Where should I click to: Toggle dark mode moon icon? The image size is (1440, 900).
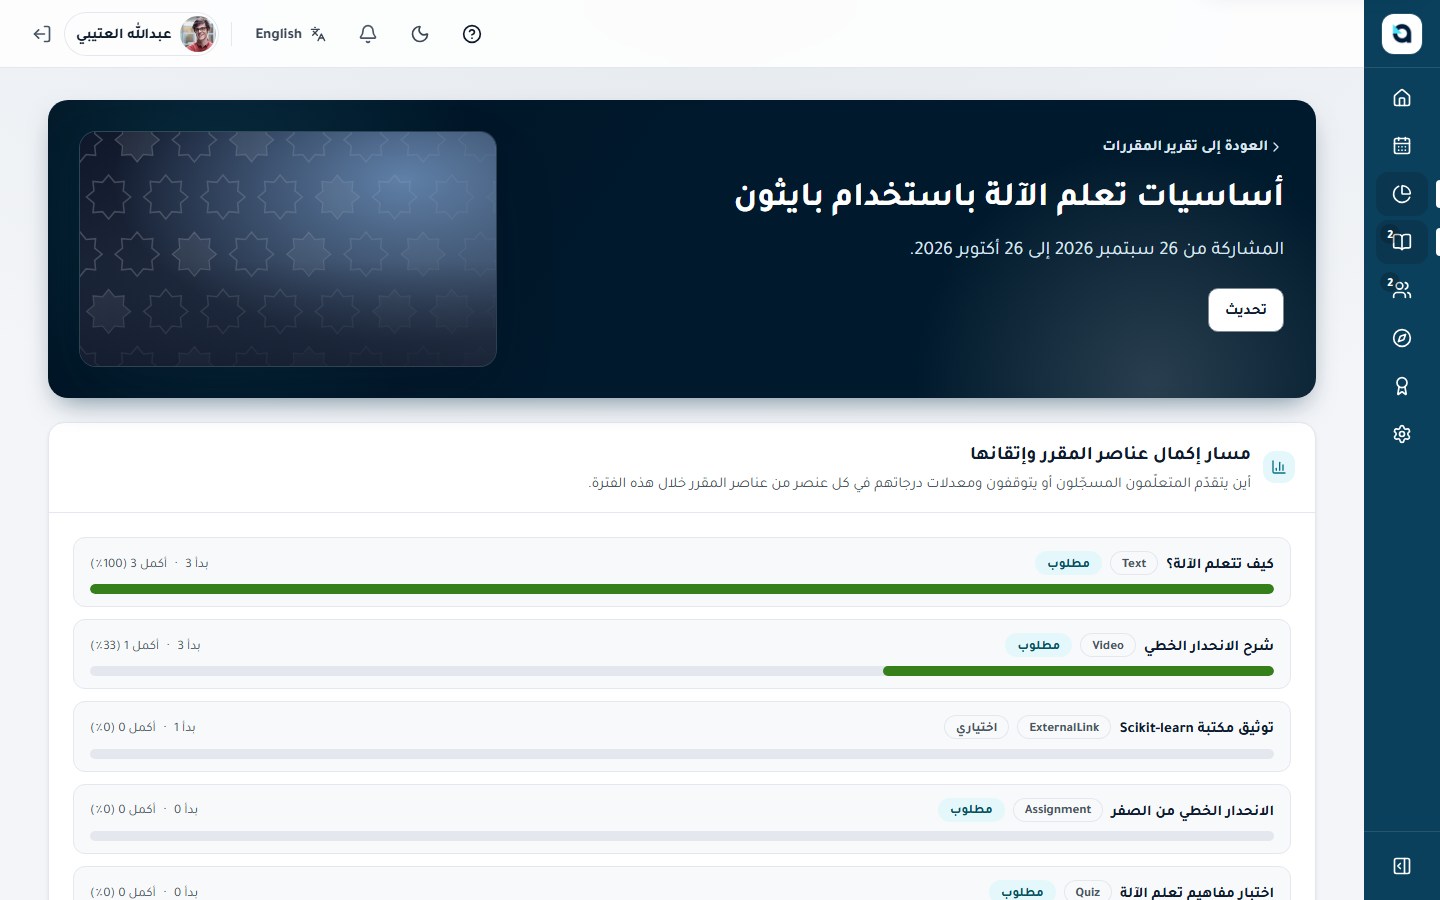coord(420,34)
